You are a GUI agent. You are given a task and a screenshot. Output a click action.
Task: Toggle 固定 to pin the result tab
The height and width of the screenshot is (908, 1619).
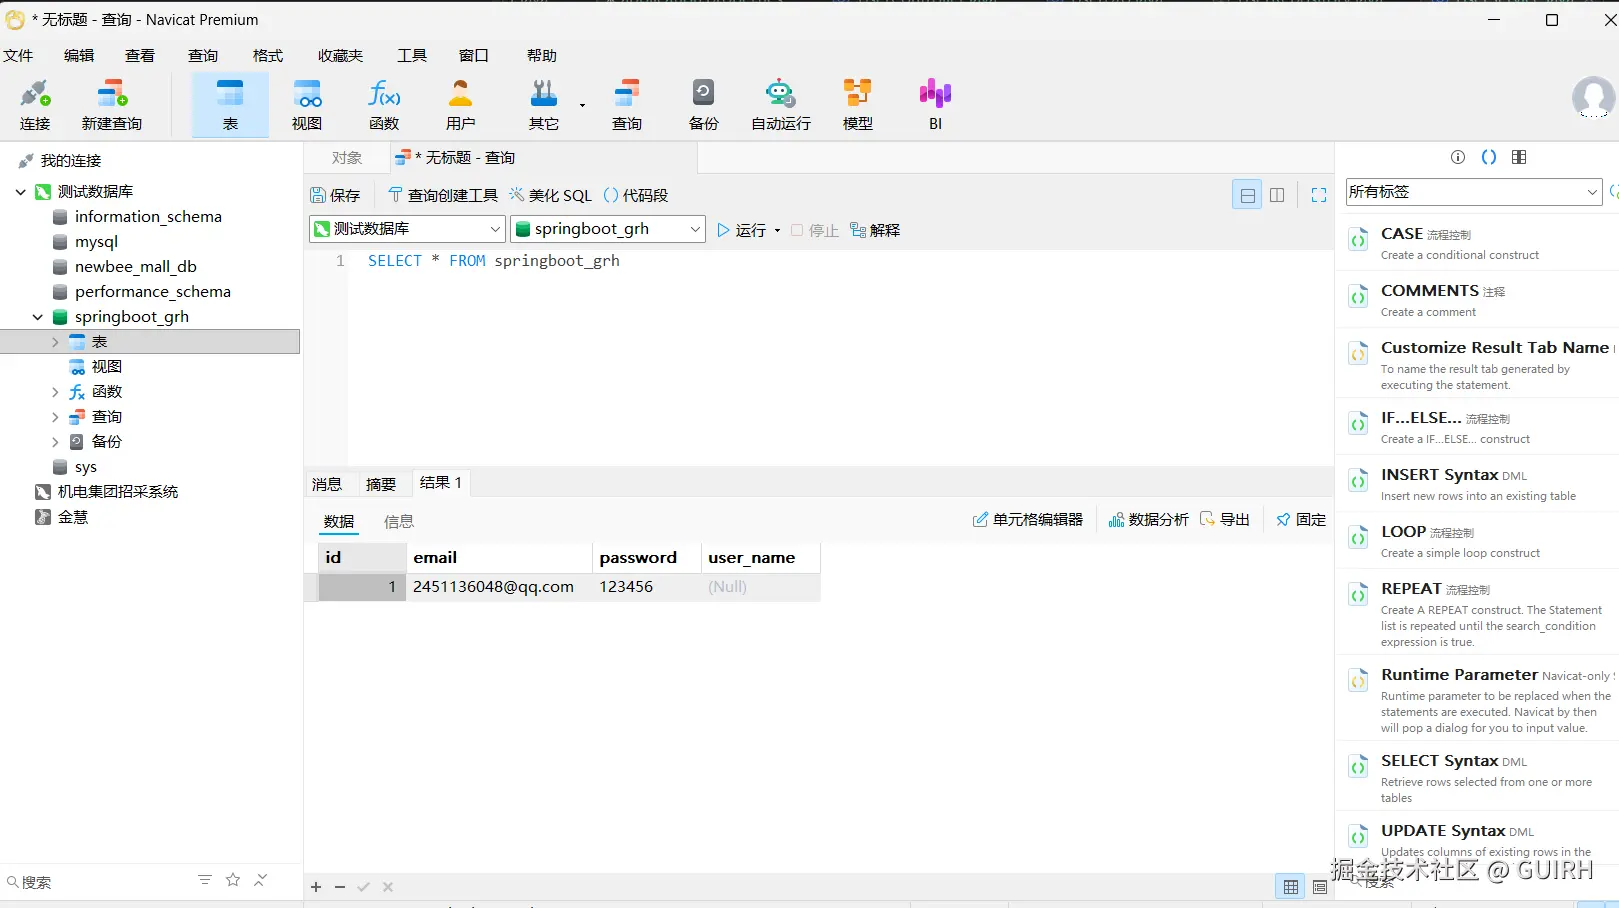point(1301,520)
